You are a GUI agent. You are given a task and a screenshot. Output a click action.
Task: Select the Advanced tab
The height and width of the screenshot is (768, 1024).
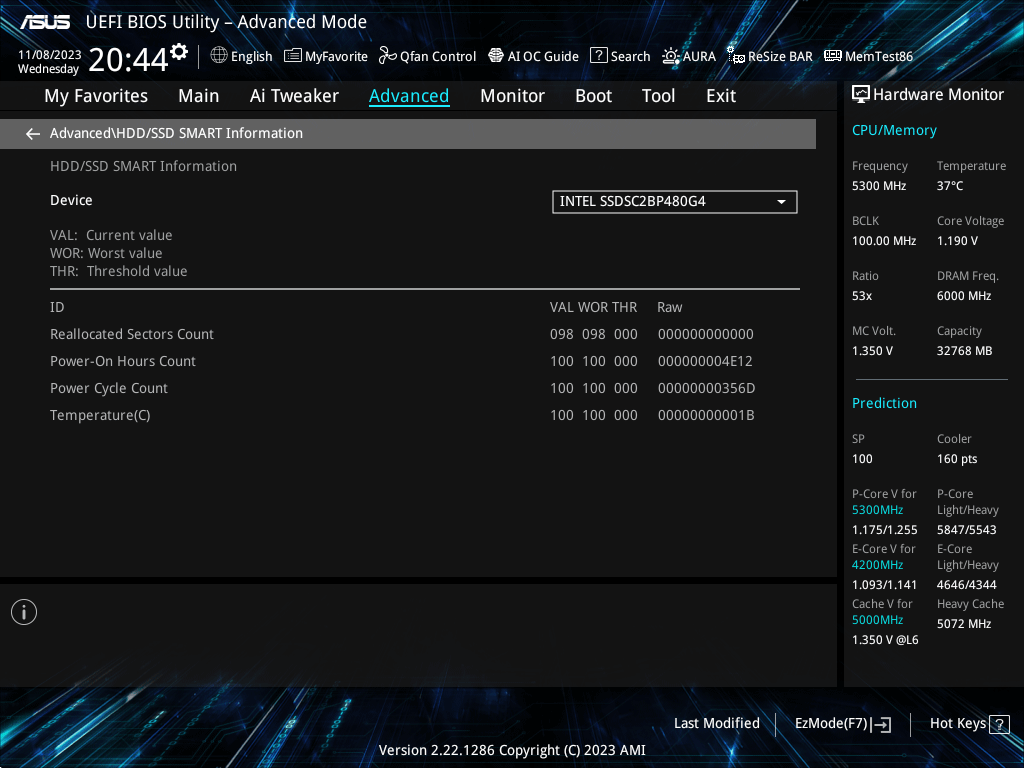[409, 96]
